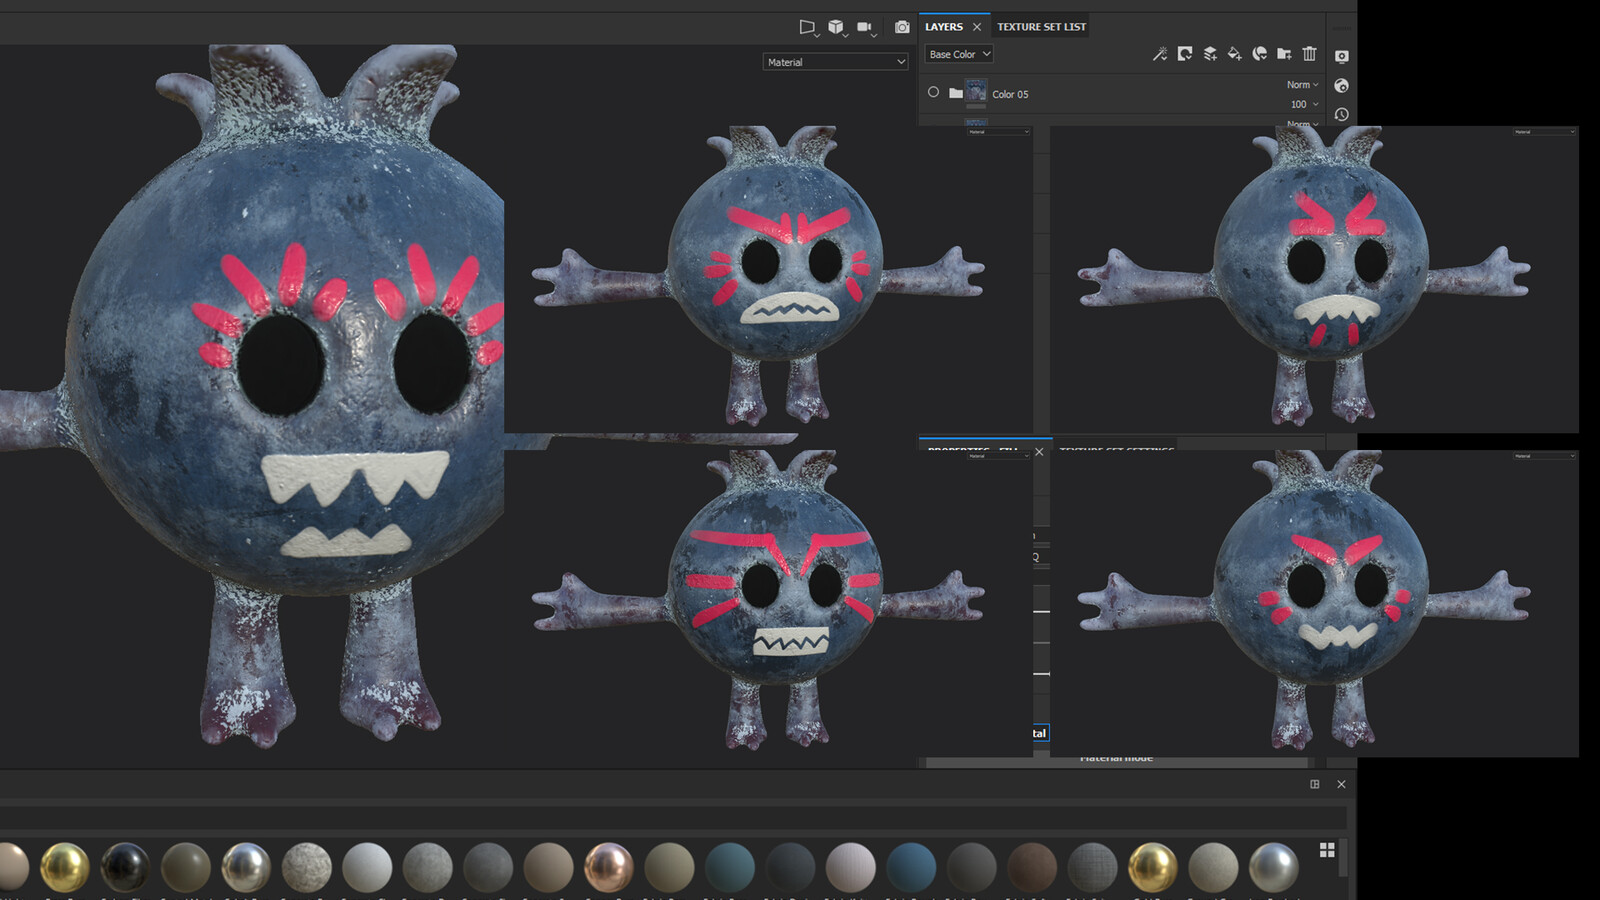
Task: Open the 3D cube view mode menu
Action: click(x=837, y=27)
